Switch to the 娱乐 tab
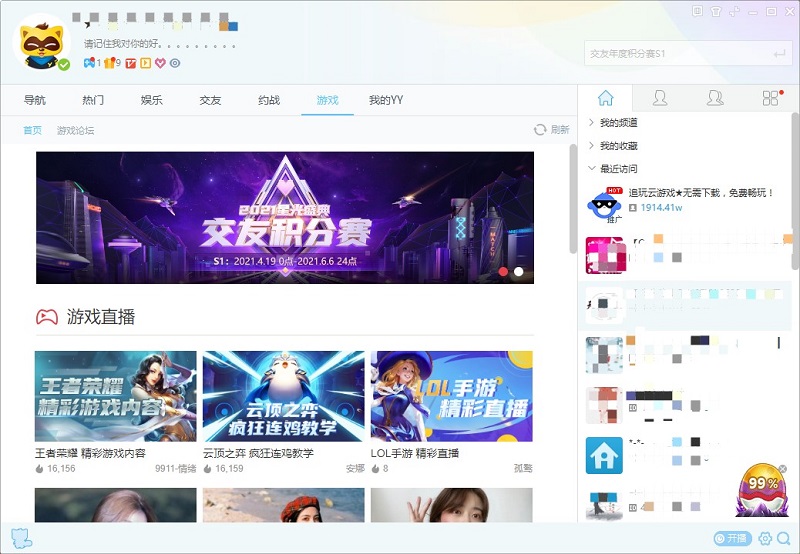This screenshot has width=800, height=554. coord(151,100)
